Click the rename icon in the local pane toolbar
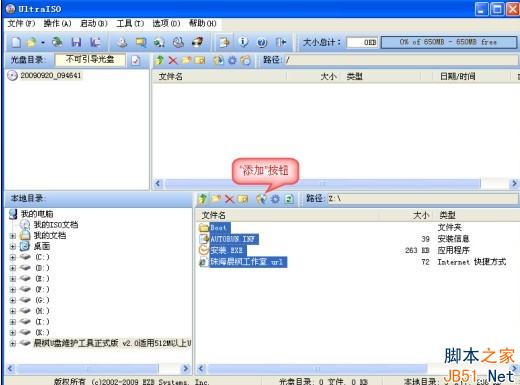This screenshot has width=520, height=385. tap(243, 199)
